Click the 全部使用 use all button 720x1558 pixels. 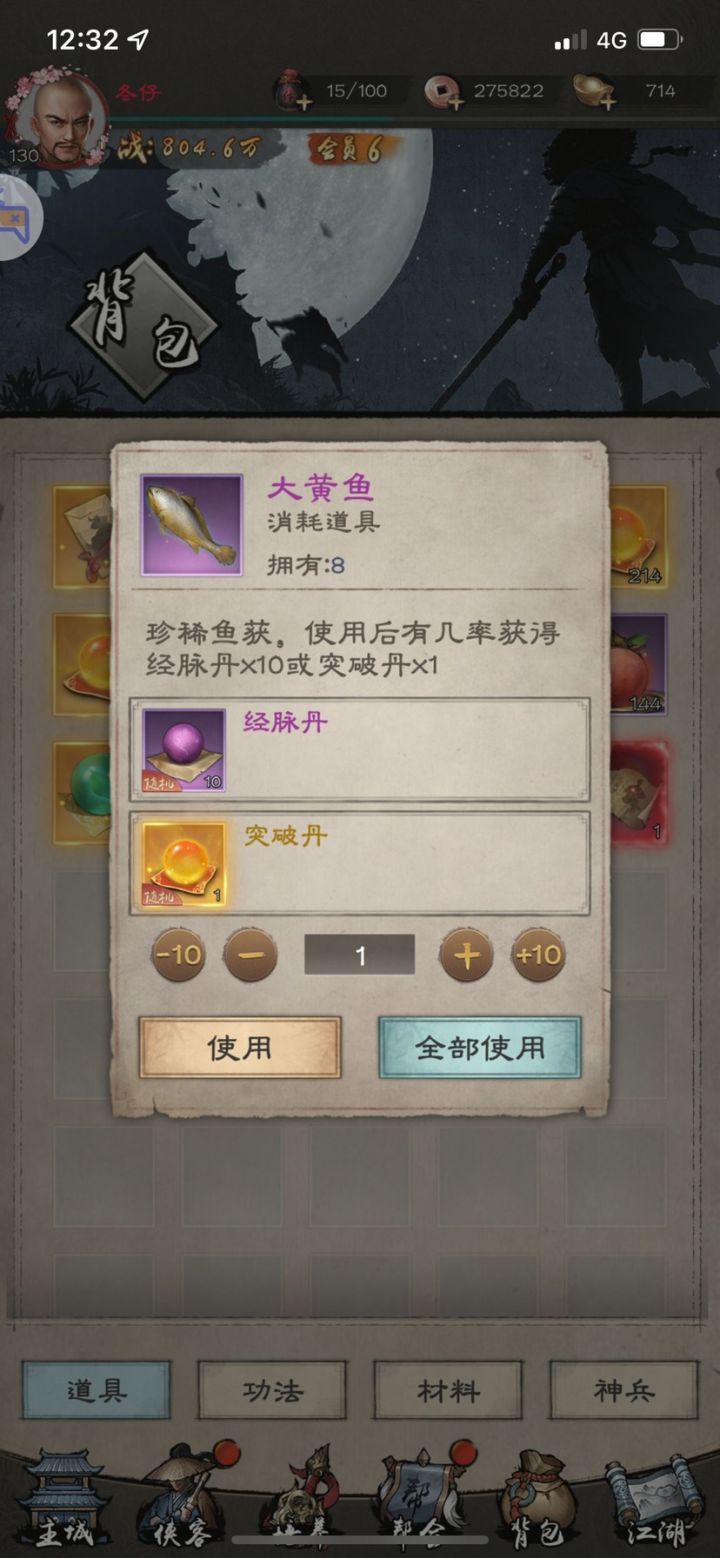(x=480, y=1047)
